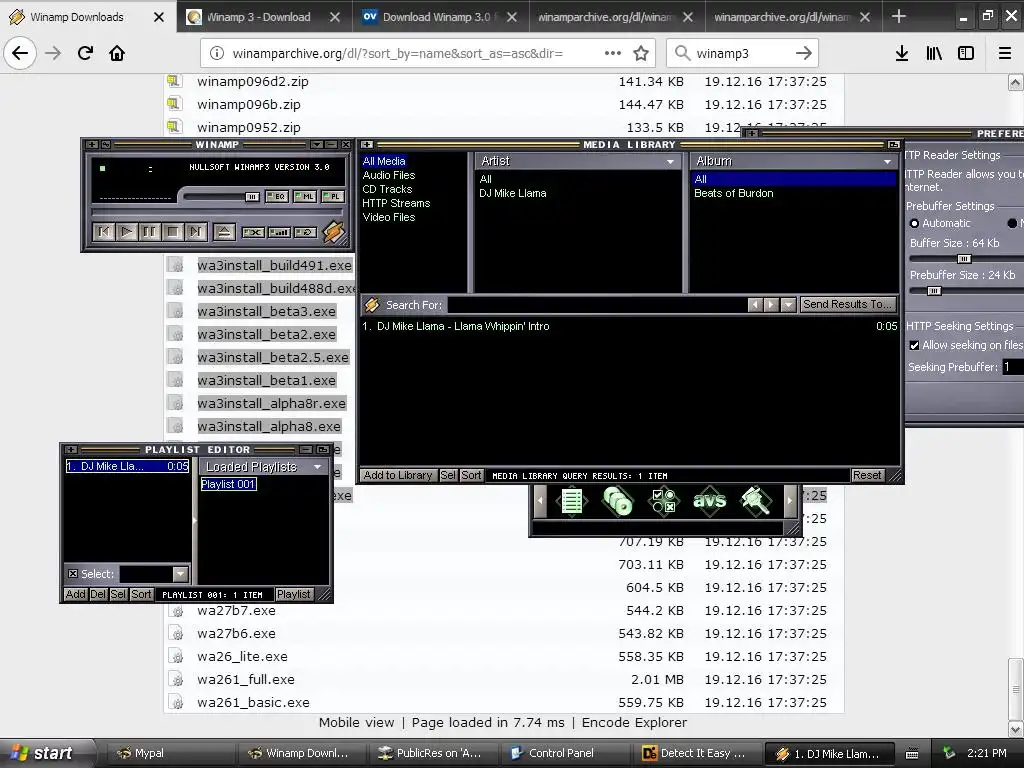This screenshot has height=768, width=1024.
Task: Select Beats of Burdon album
Action: coord(733,193)
